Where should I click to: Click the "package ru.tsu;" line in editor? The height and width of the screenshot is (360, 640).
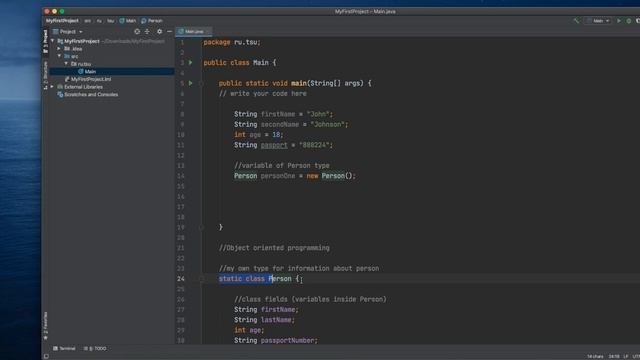pyautogui.click(x=232, y=42)
